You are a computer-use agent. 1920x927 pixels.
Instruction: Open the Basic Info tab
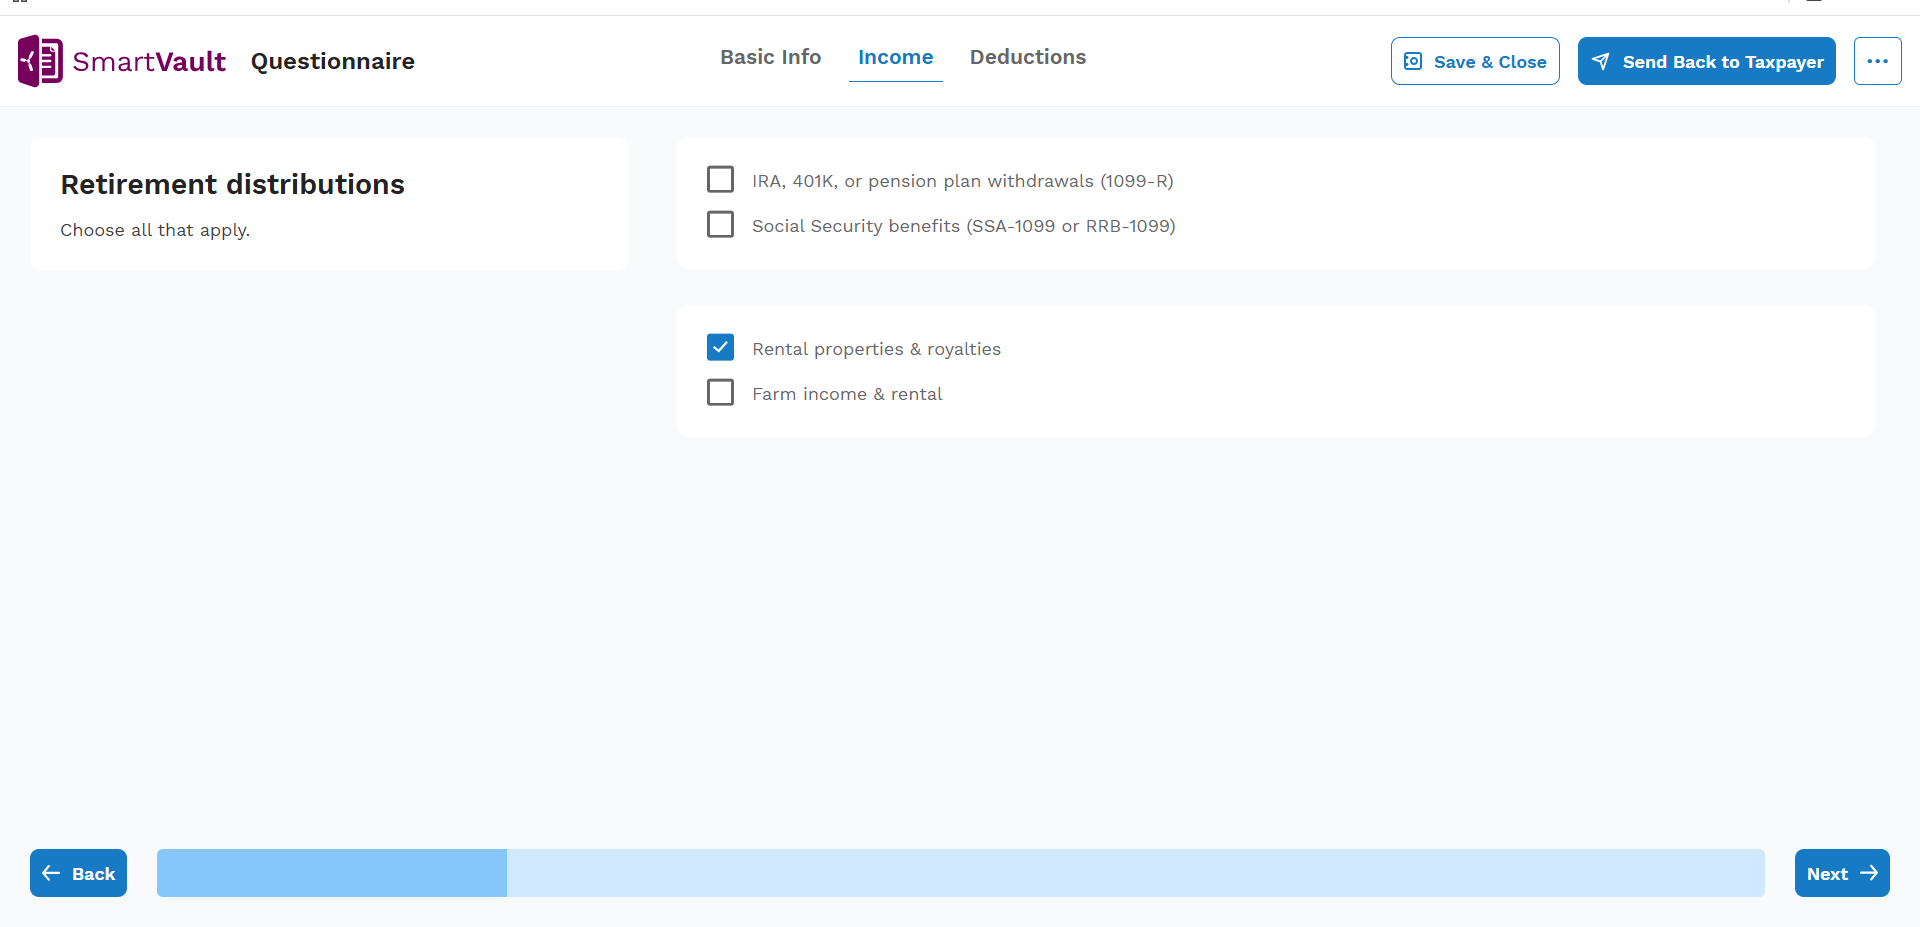(x=770, y=57)
